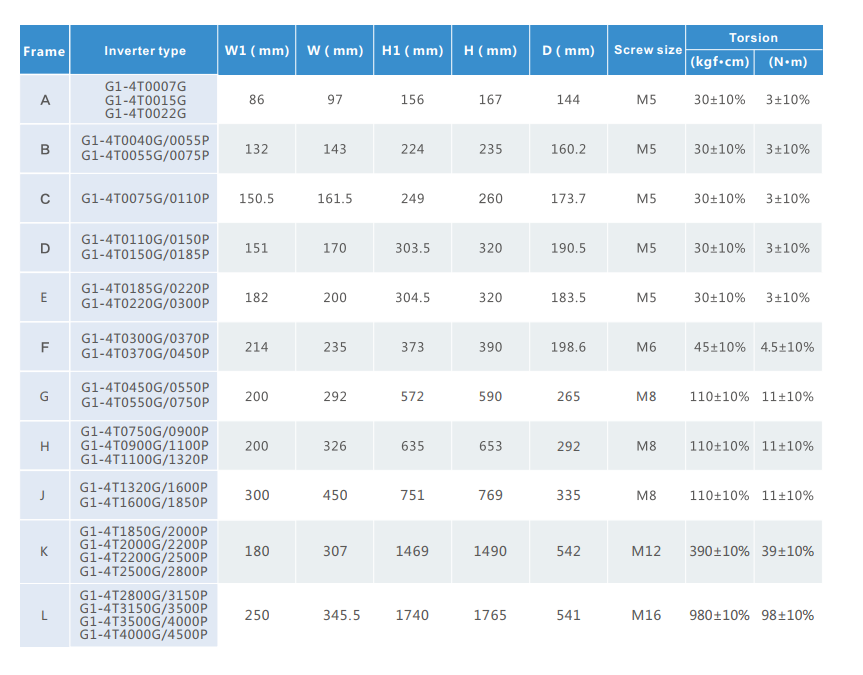Select frame A row label

point(44,100)
